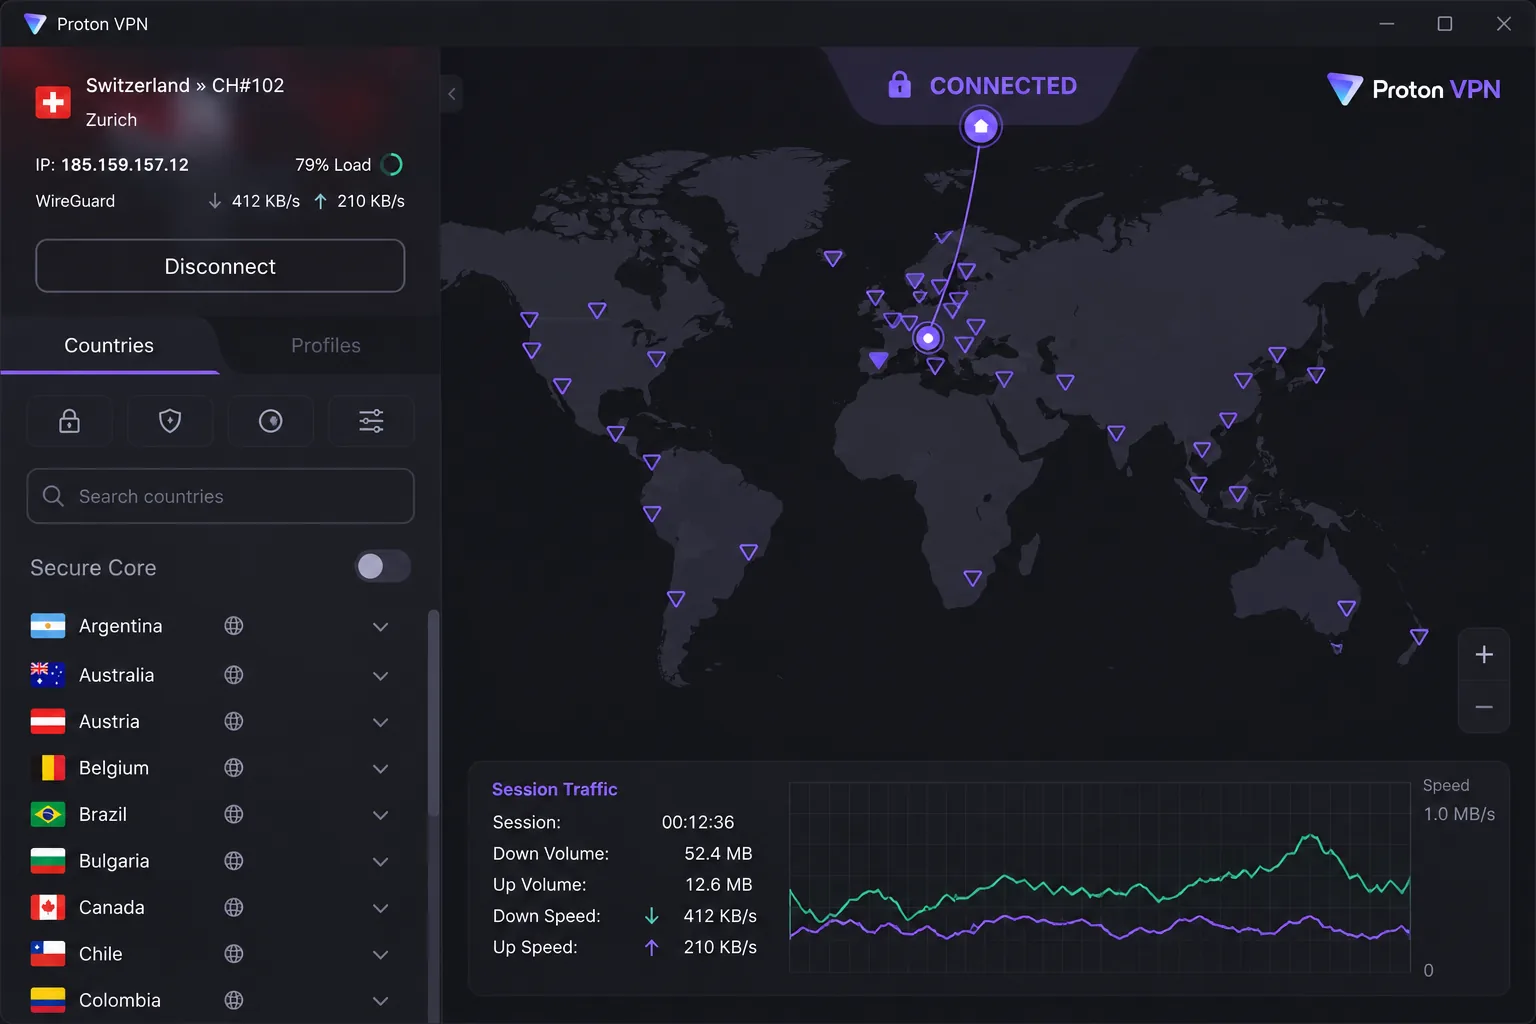Click the CONNECTED status label
The height and width of the screenshot is (1024, 1536).
tap(1003, 86)
